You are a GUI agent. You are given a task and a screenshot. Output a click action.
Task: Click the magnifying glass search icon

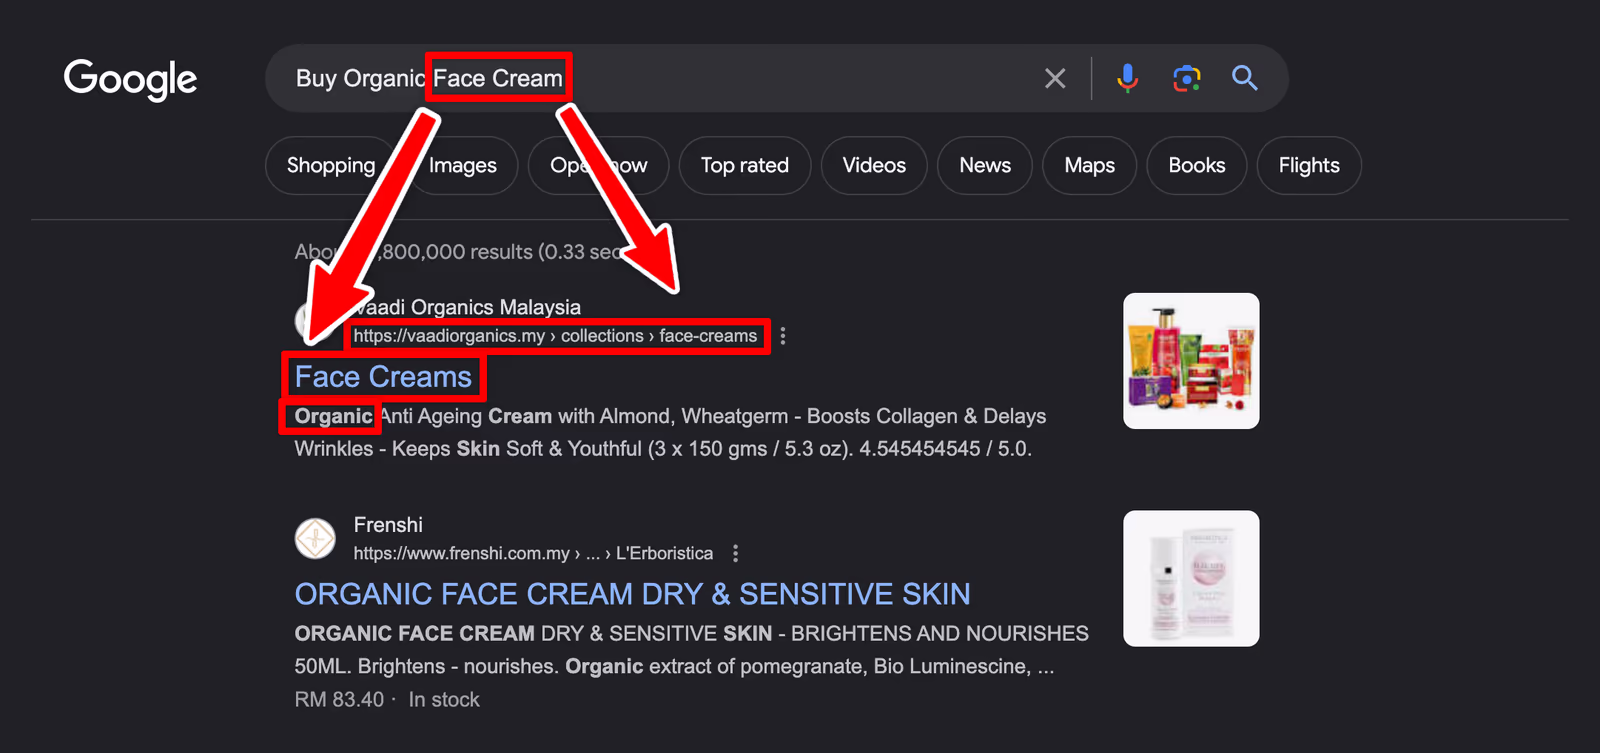coord(1245,78)
